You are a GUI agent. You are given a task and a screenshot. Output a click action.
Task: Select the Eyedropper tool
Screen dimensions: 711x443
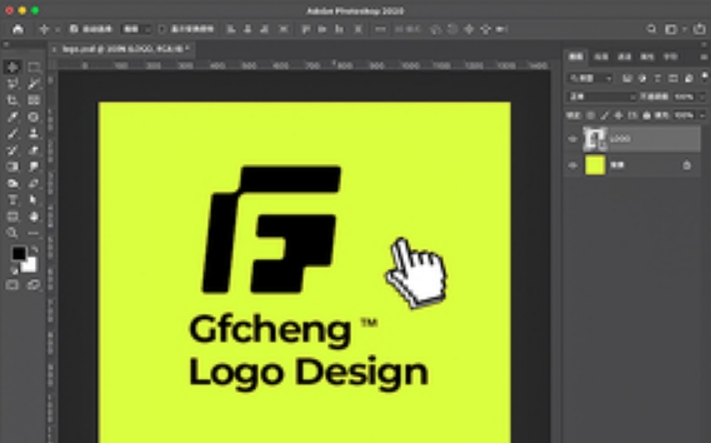pos(13,117)
